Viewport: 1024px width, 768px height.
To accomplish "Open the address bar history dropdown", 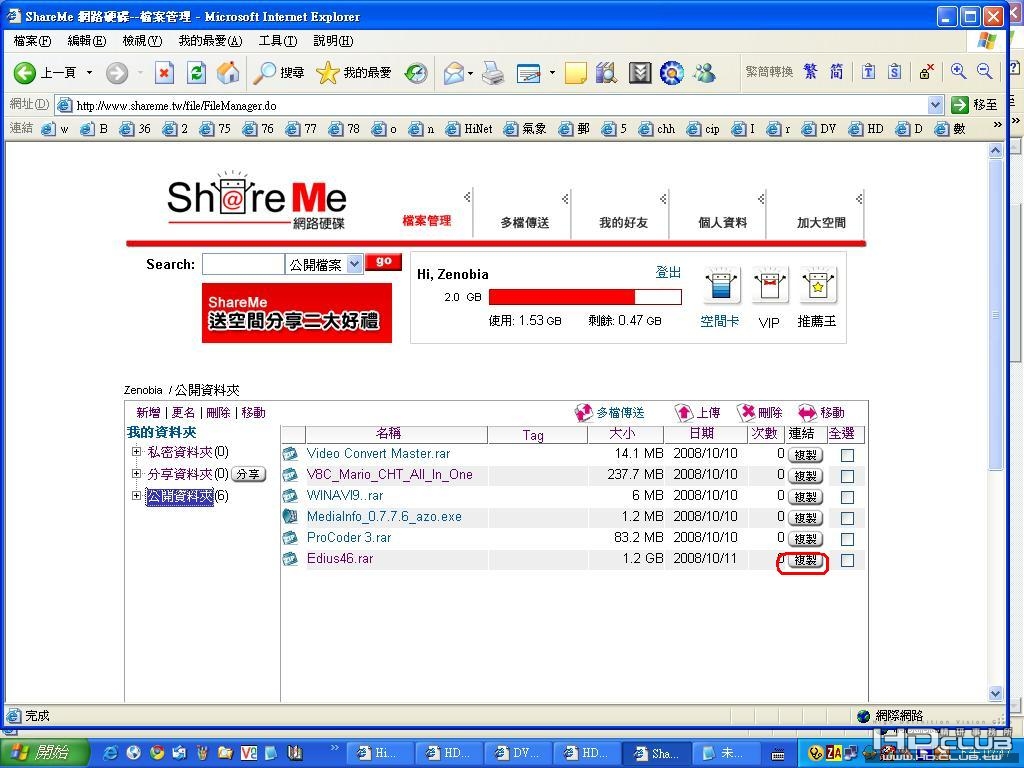I will tap(935, 104).
